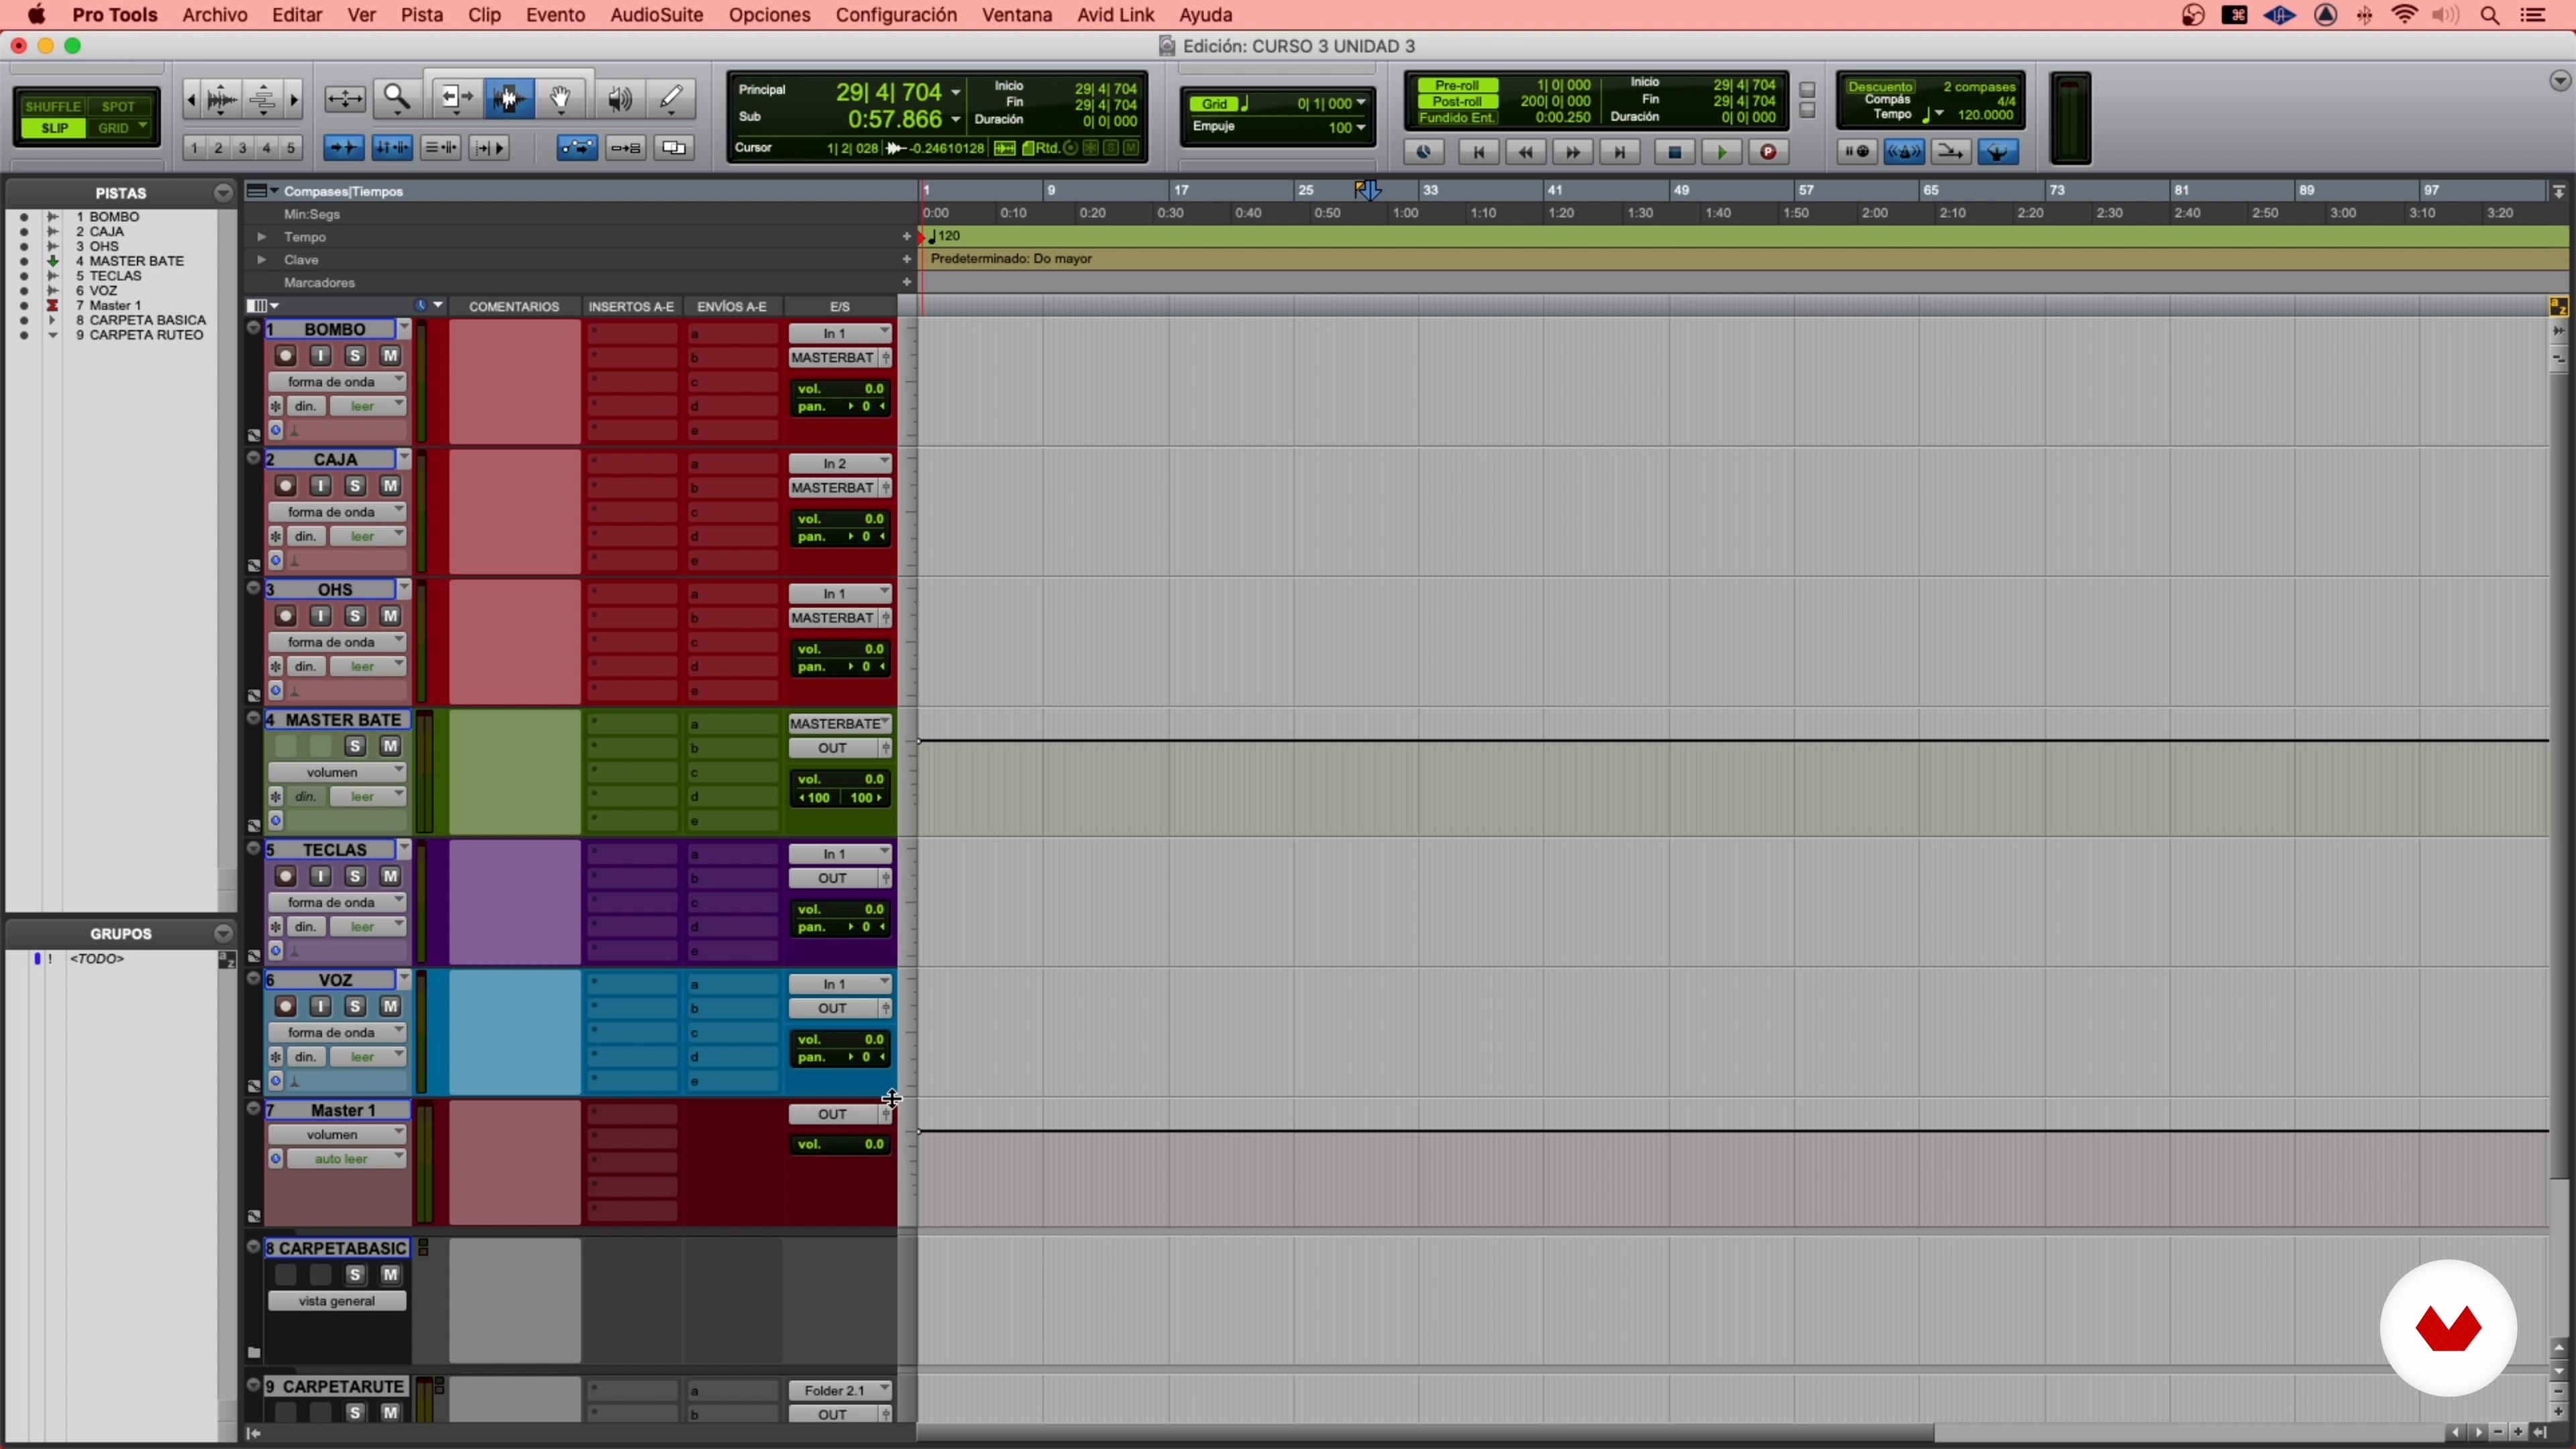Viewport: 2576px width, 1449px height.
Task: Click the red Record transport button
Action: (1768, 152)
